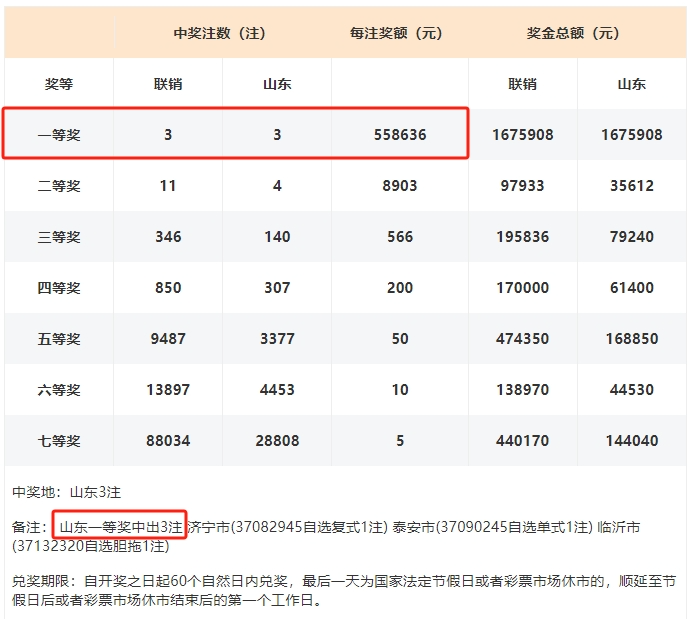Click total 61400 in 四等奖 row
Screen dimensions: 693x619
[x=632, y=288]
